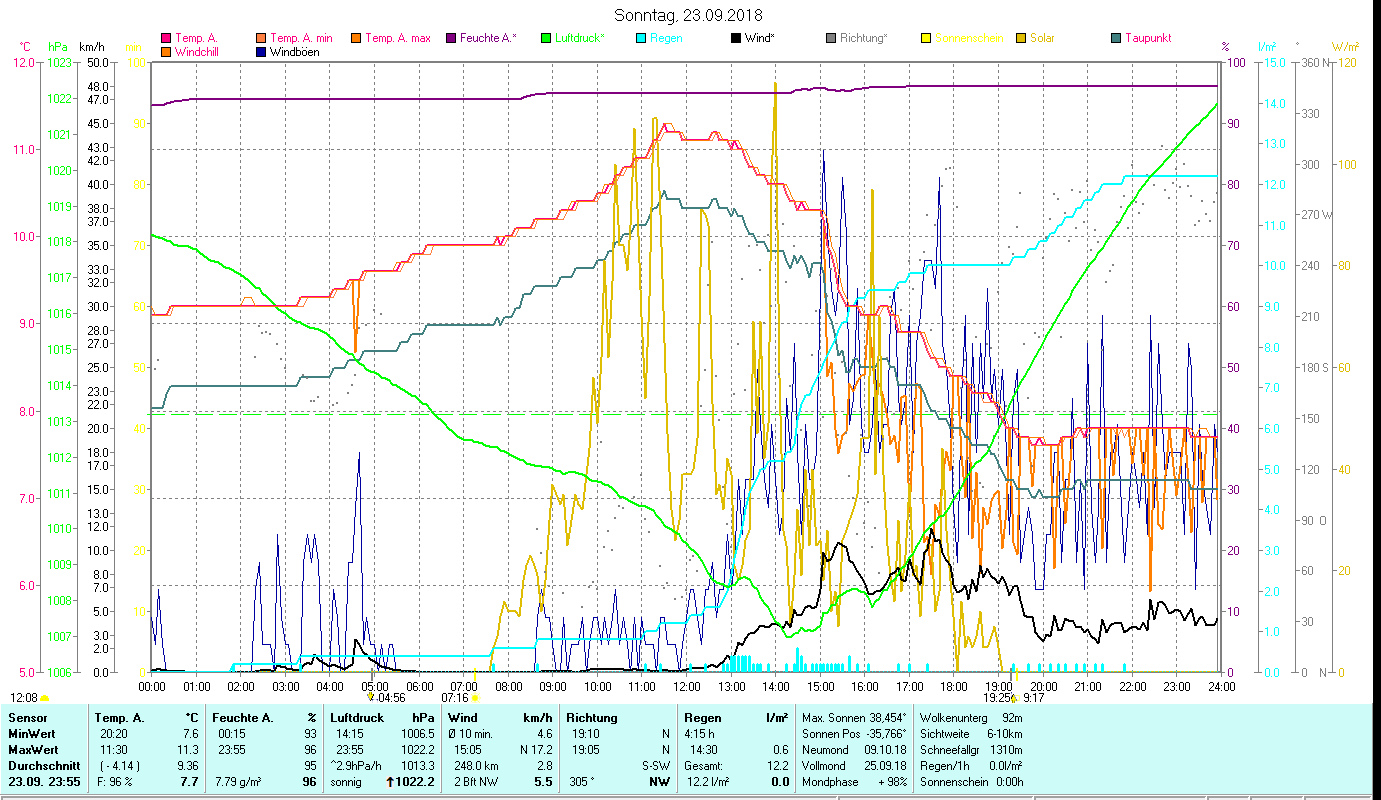Click the purple Feuchte A.* legend swatch
The width and height of the screenshot is (1381, 800).
(x=450, y=38)
